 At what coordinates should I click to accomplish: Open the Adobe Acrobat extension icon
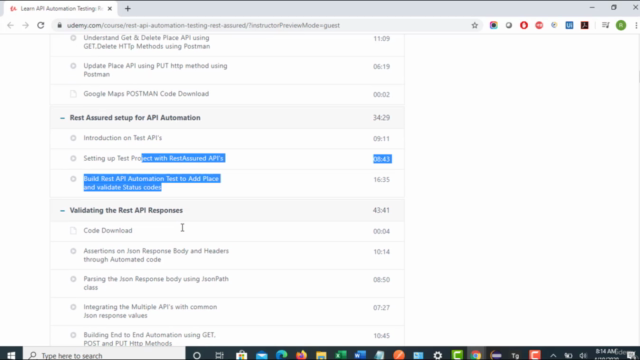[x=584, y=25]
